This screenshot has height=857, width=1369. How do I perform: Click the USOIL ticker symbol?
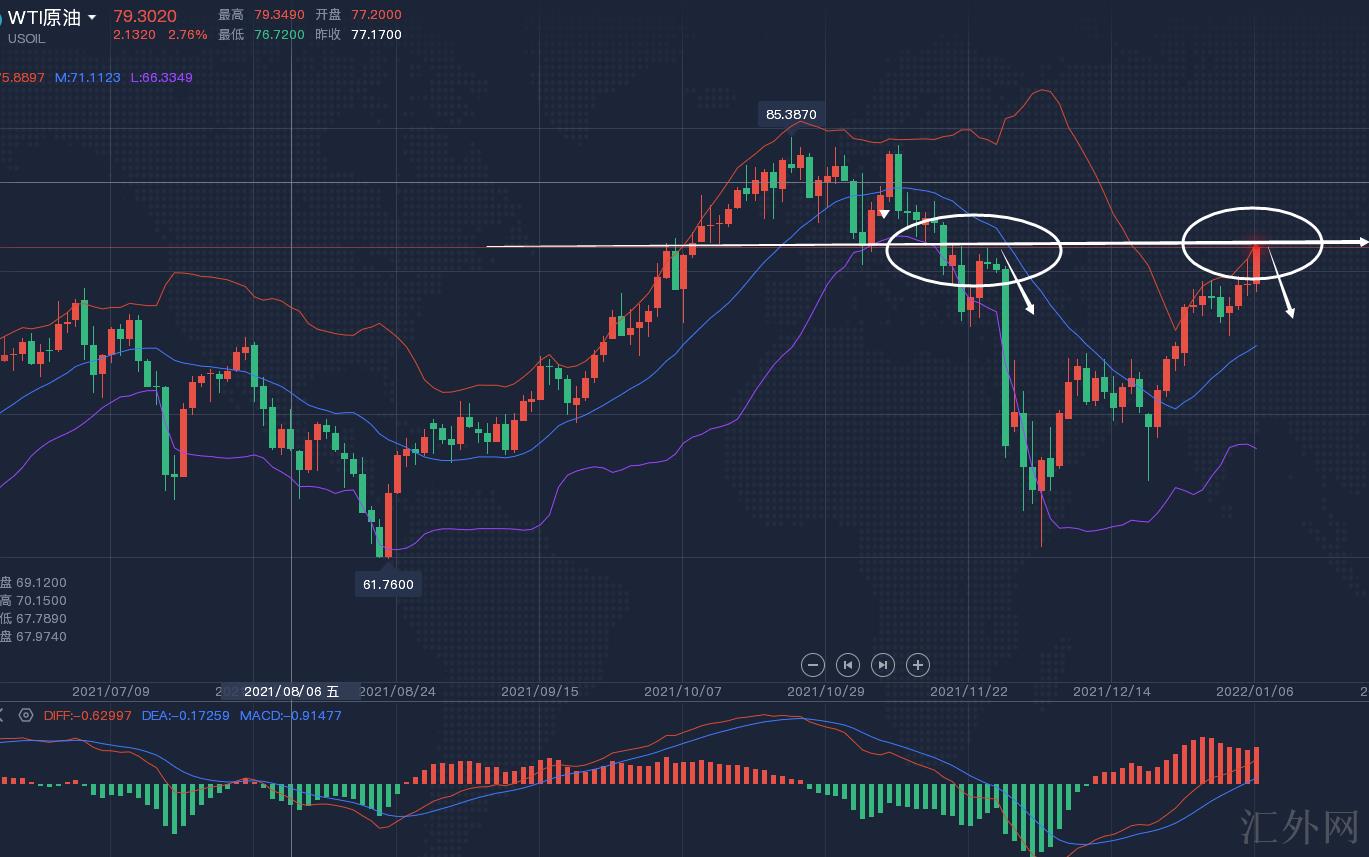(x=26, y=39)
